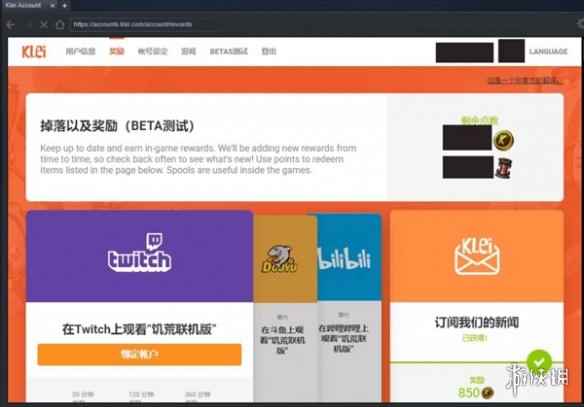The width and height of the screenshot is (584, 407).
Task: Click the Klei logo in the header
Action: [x=34, y=51]
